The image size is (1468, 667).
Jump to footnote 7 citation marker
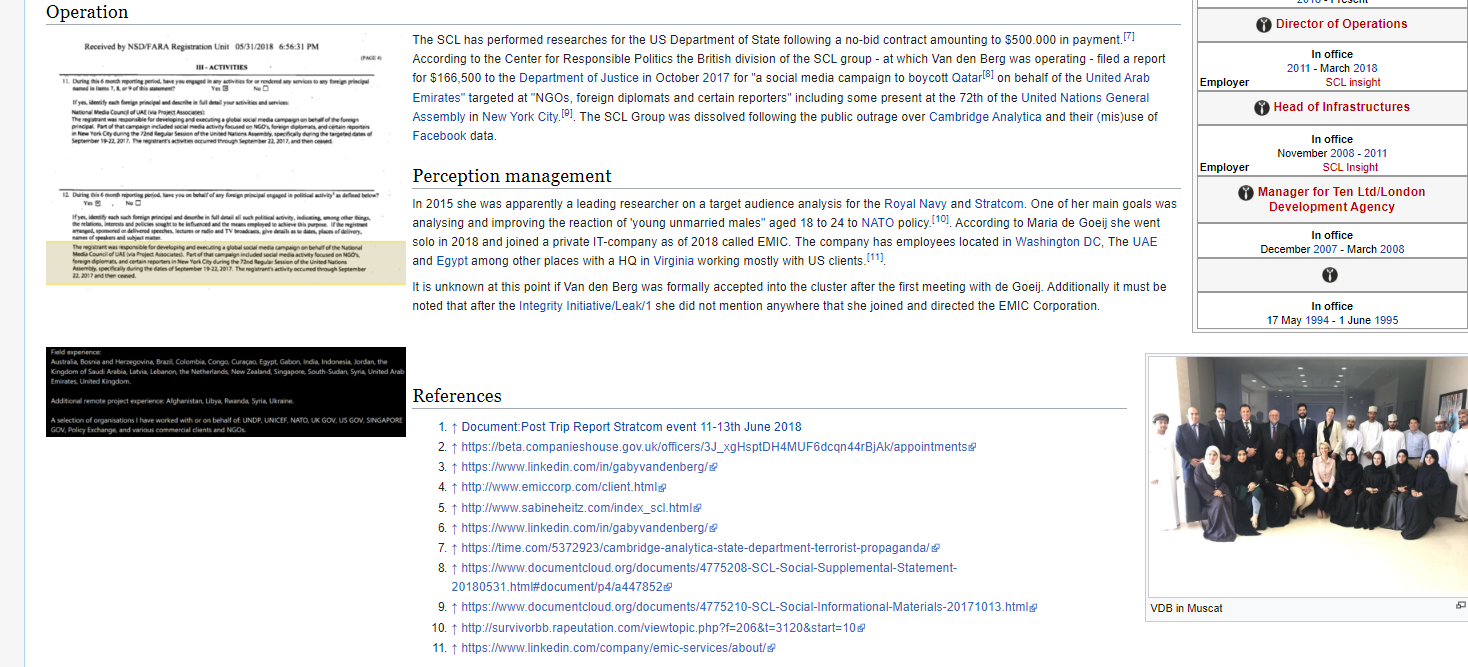[1128, 37]
